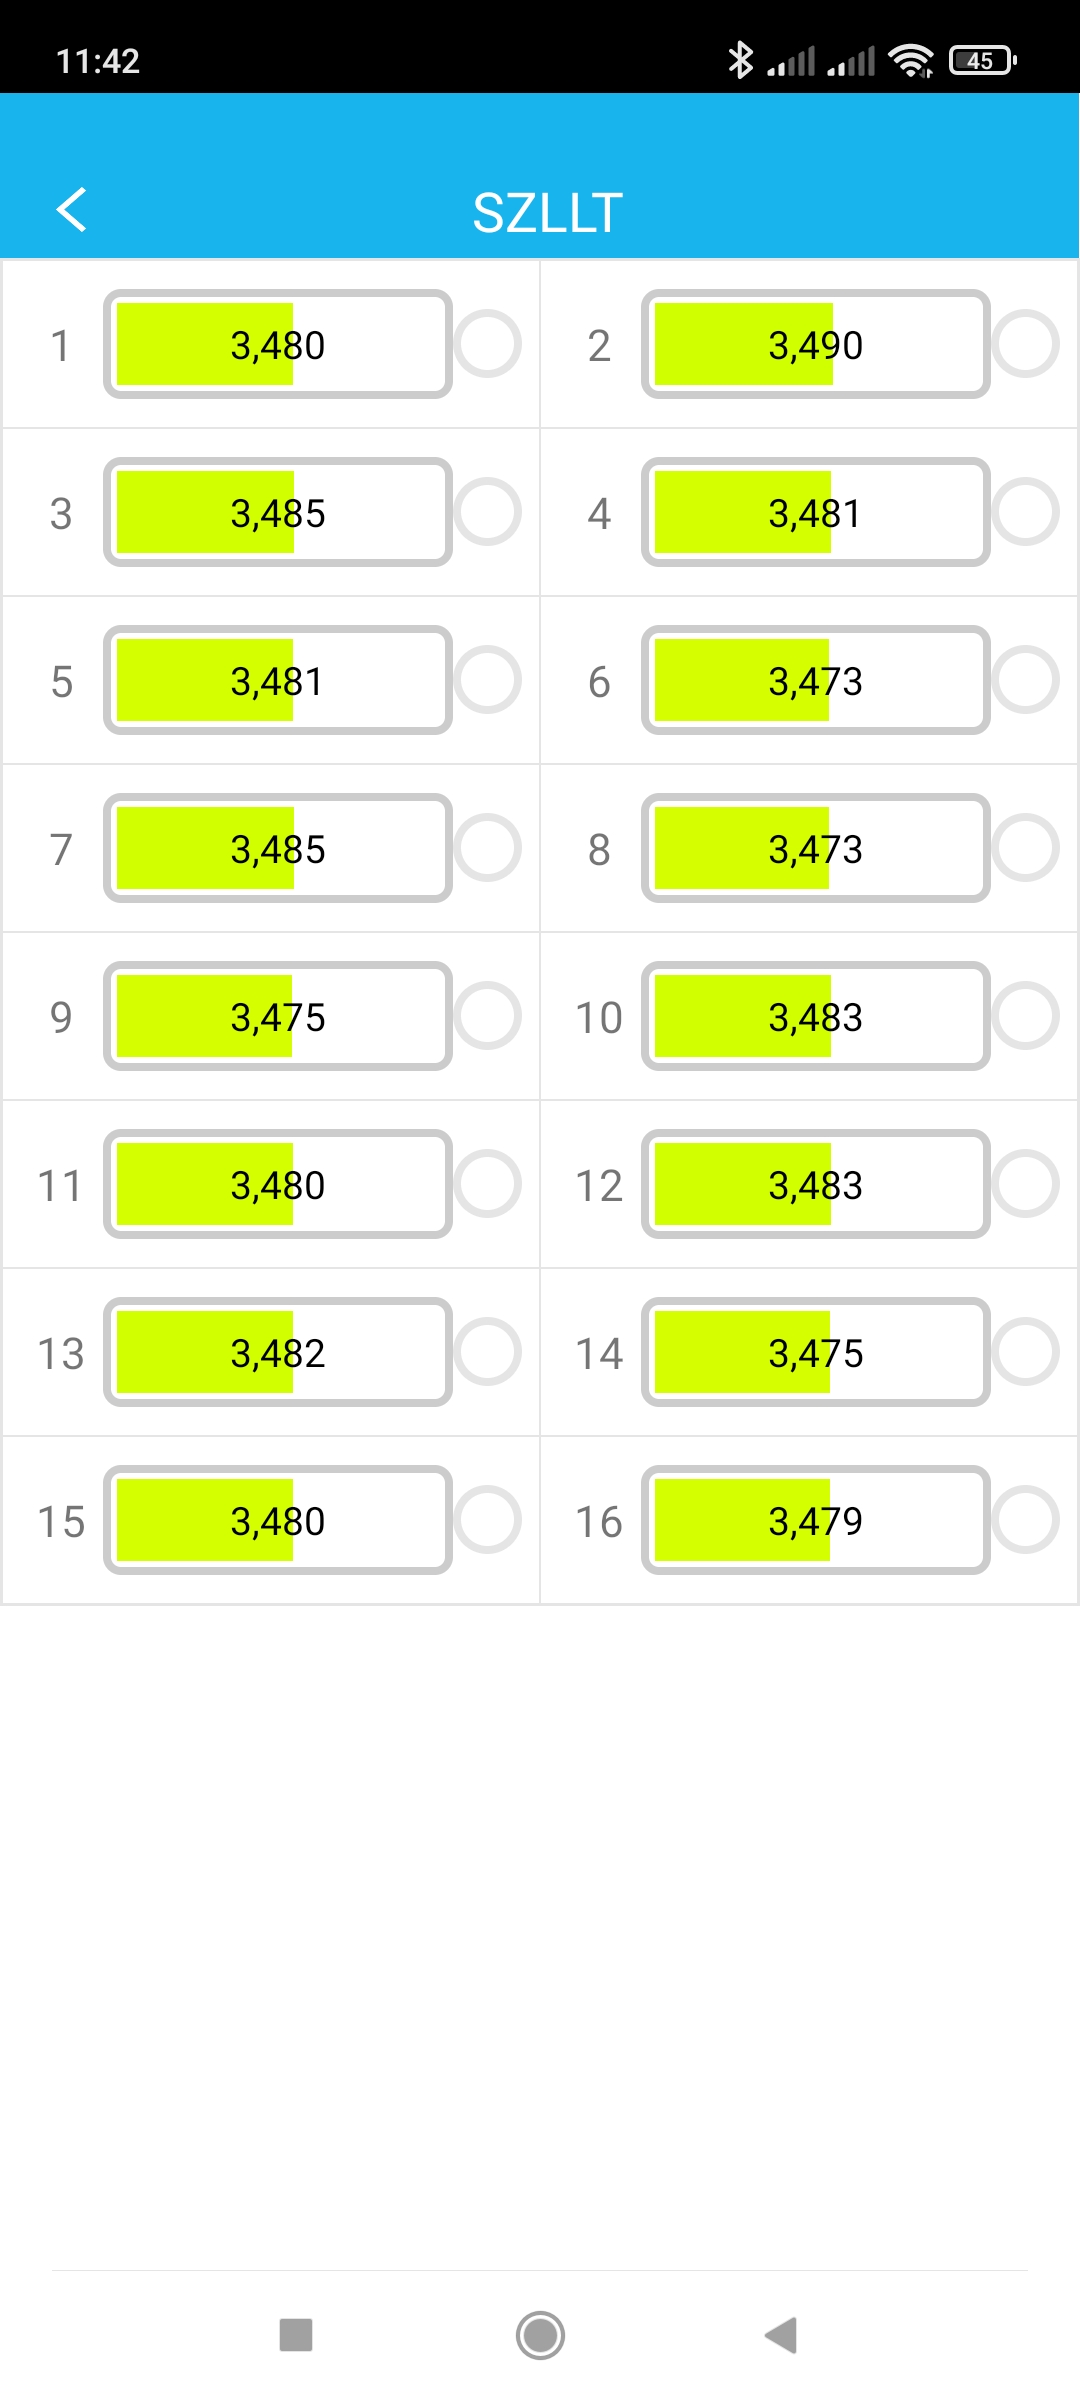
Task: Tap the Wi-Fi status icon
Action: click(911, 61)
